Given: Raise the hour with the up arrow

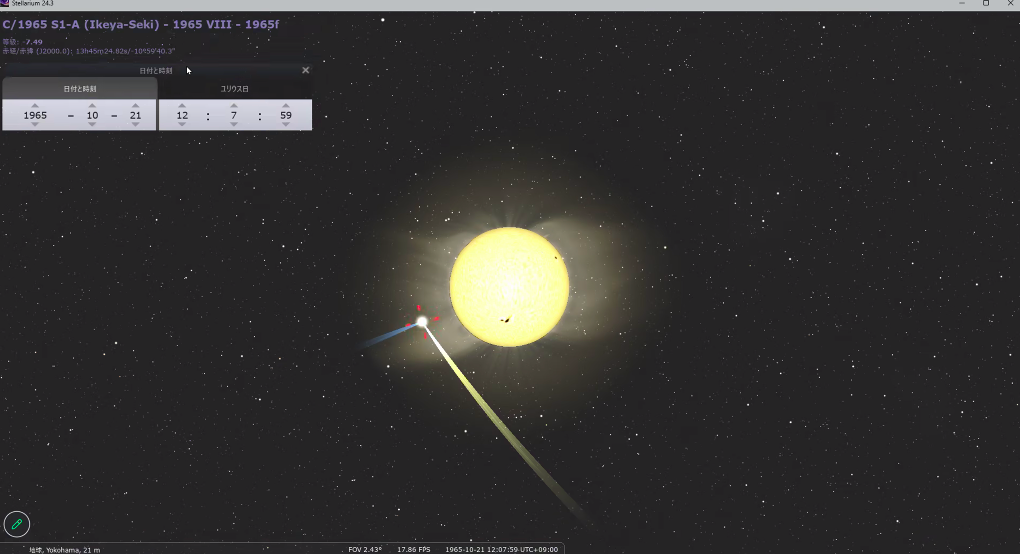Looking at the screenshot, I should 182,105.
